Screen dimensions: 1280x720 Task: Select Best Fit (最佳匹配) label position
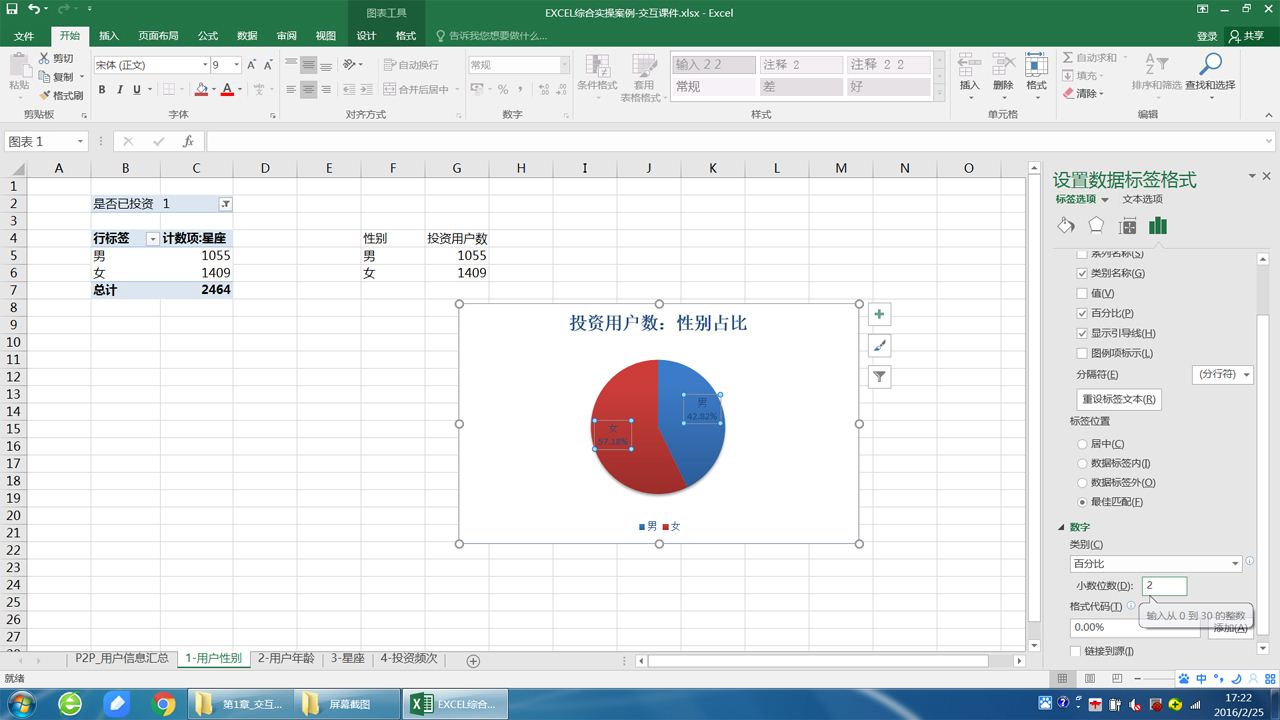[x=1082, y=502]
